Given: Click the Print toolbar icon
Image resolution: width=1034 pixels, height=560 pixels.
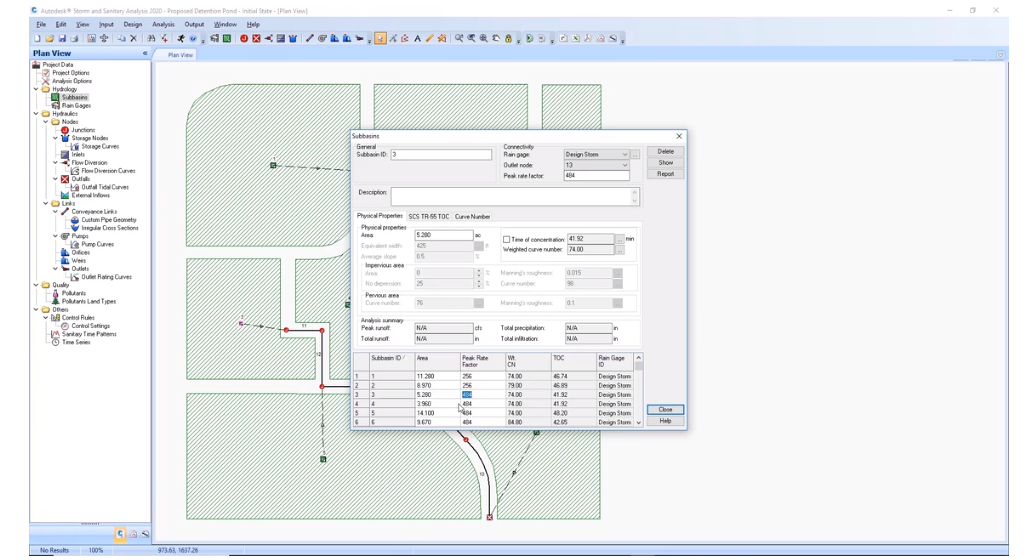Looking at the screenshot, I should tap(75, 39).
